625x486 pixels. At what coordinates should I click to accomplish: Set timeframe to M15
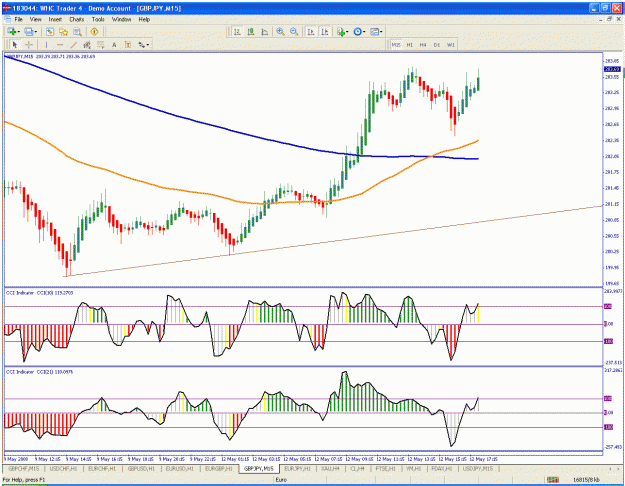pyautogui.click(x=396, y=45)
